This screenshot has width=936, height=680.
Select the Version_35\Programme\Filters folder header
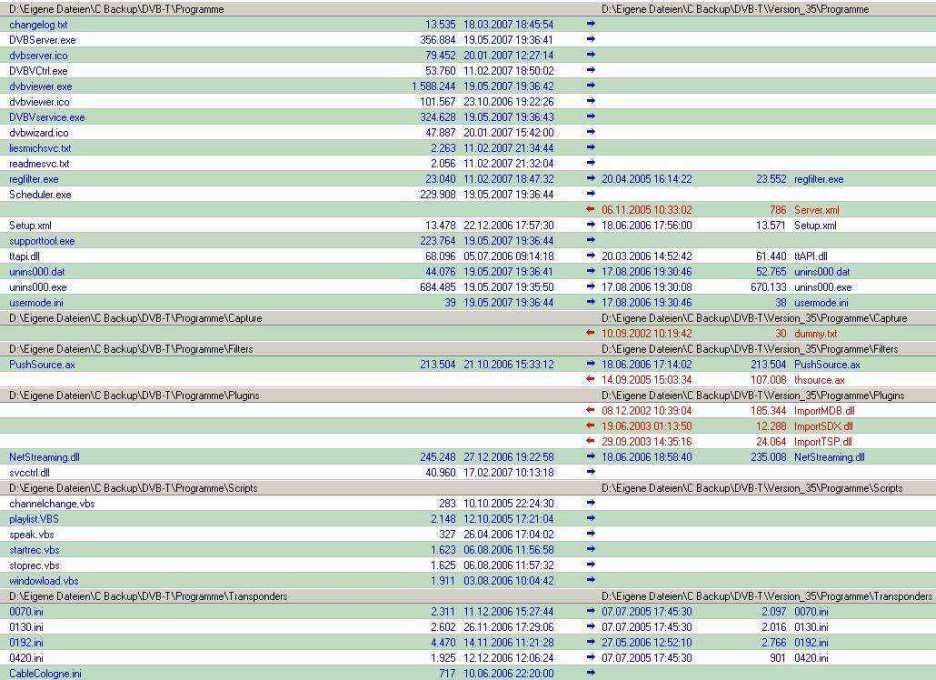(751, 349)
